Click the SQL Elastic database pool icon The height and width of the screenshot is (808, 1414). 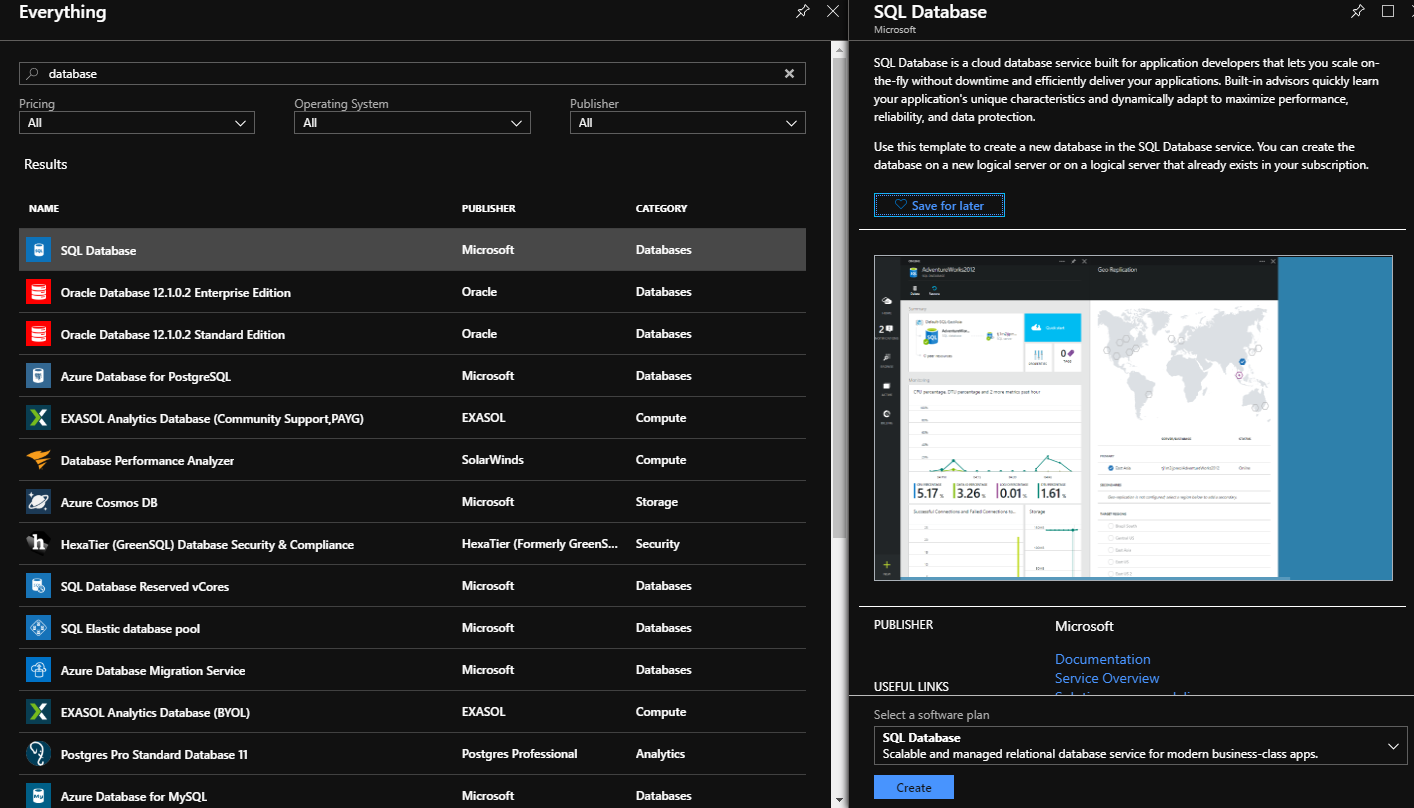click(38, 628)
